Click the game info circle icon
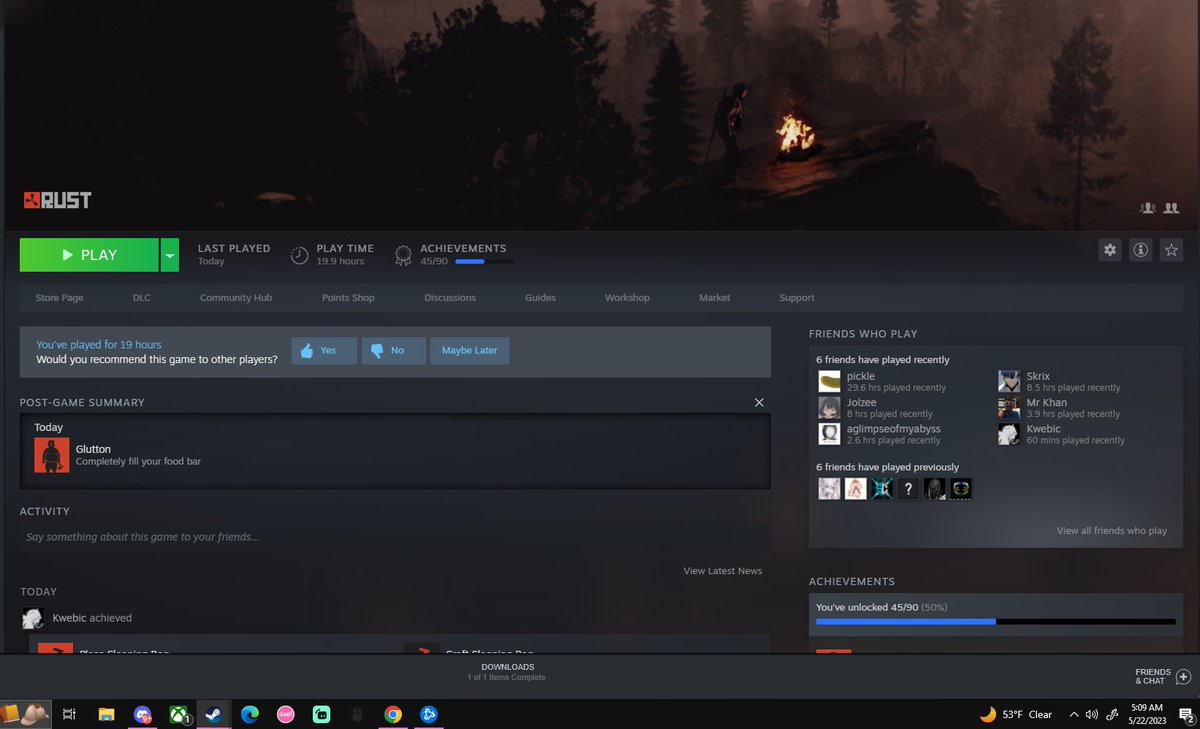 coord(1140,250)
